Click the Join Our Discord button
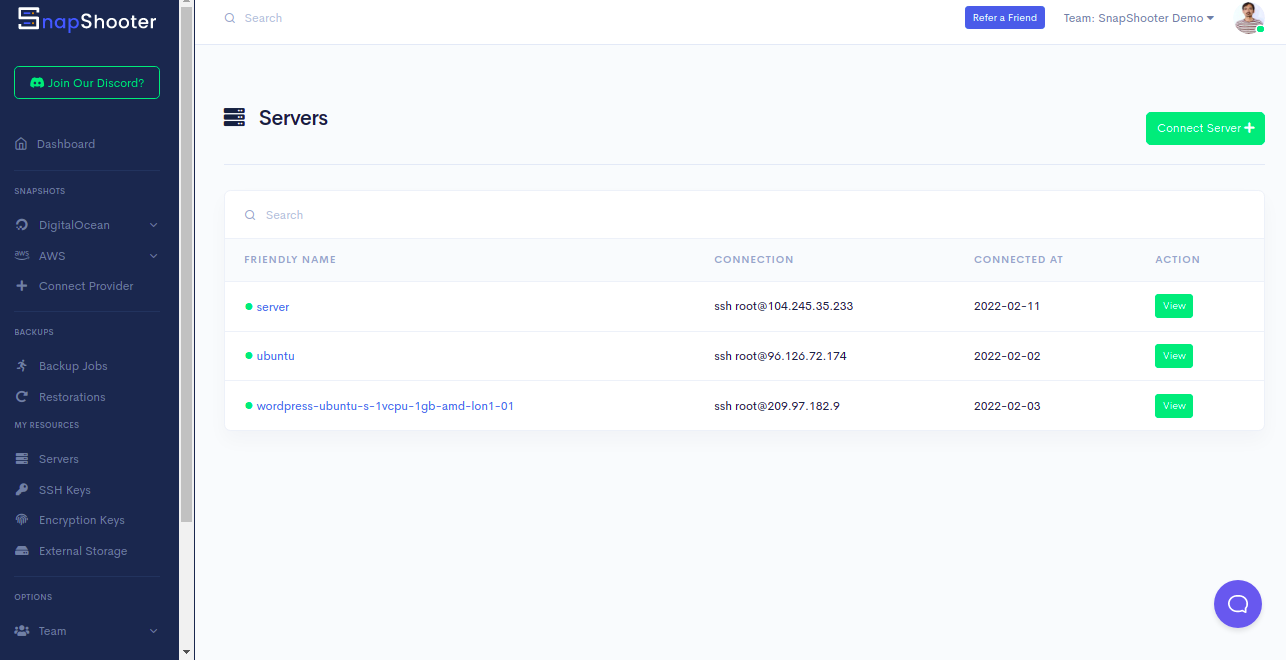Screen dimensions: 1286x660 tap(87, 83)
